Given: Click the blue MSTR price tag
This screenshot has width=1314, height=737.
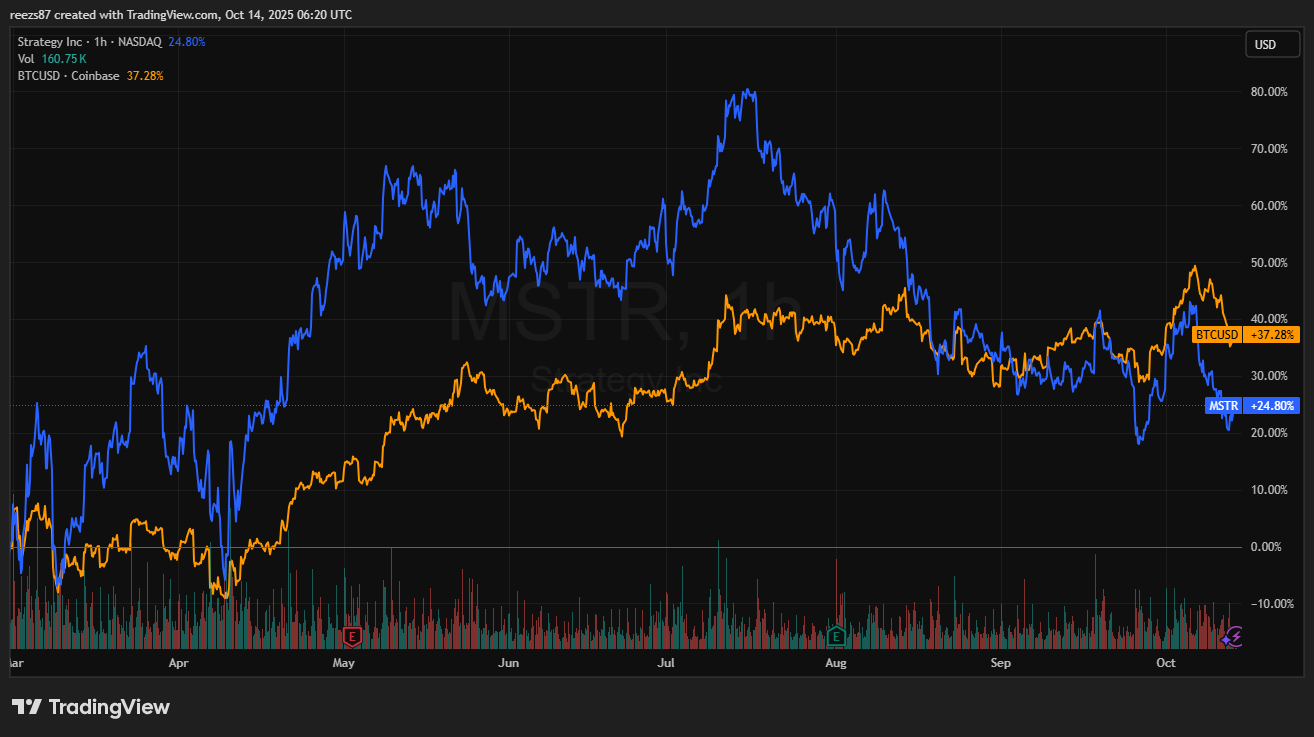Looking at the screenshot, I should tap(1223, 406).
